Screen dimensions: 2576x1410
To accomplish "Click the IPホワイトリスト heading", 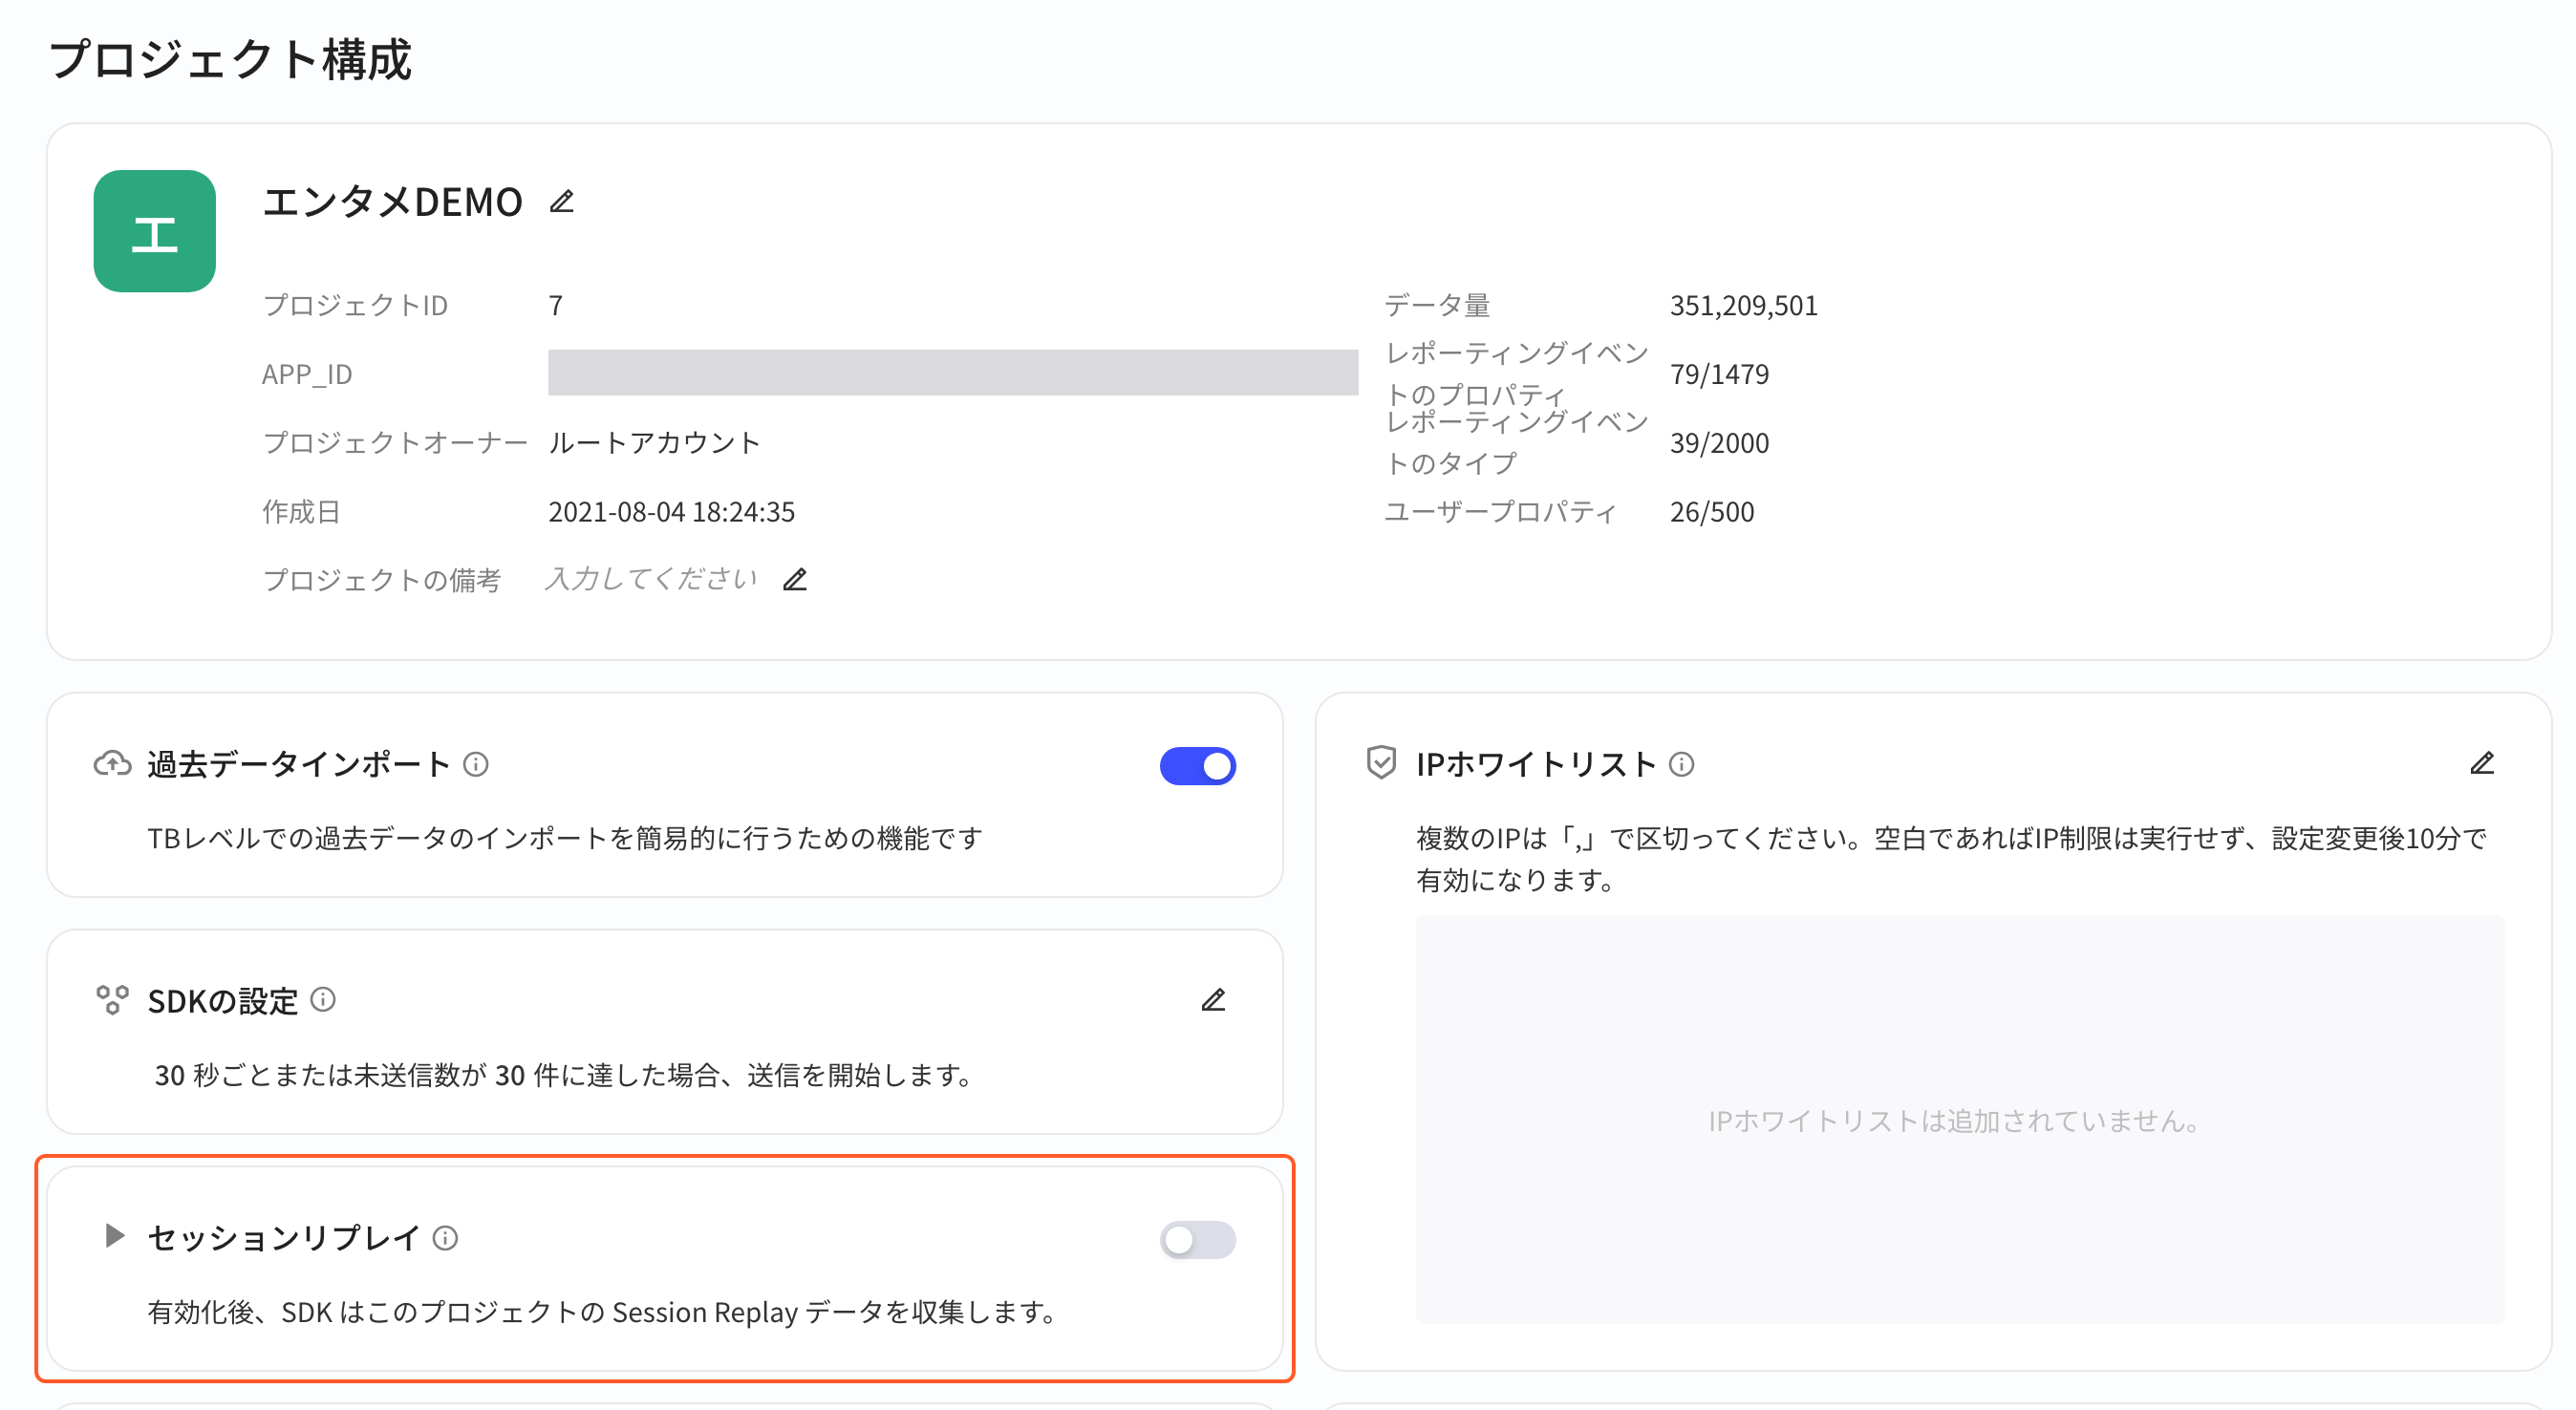I will tap(1536, 765).
